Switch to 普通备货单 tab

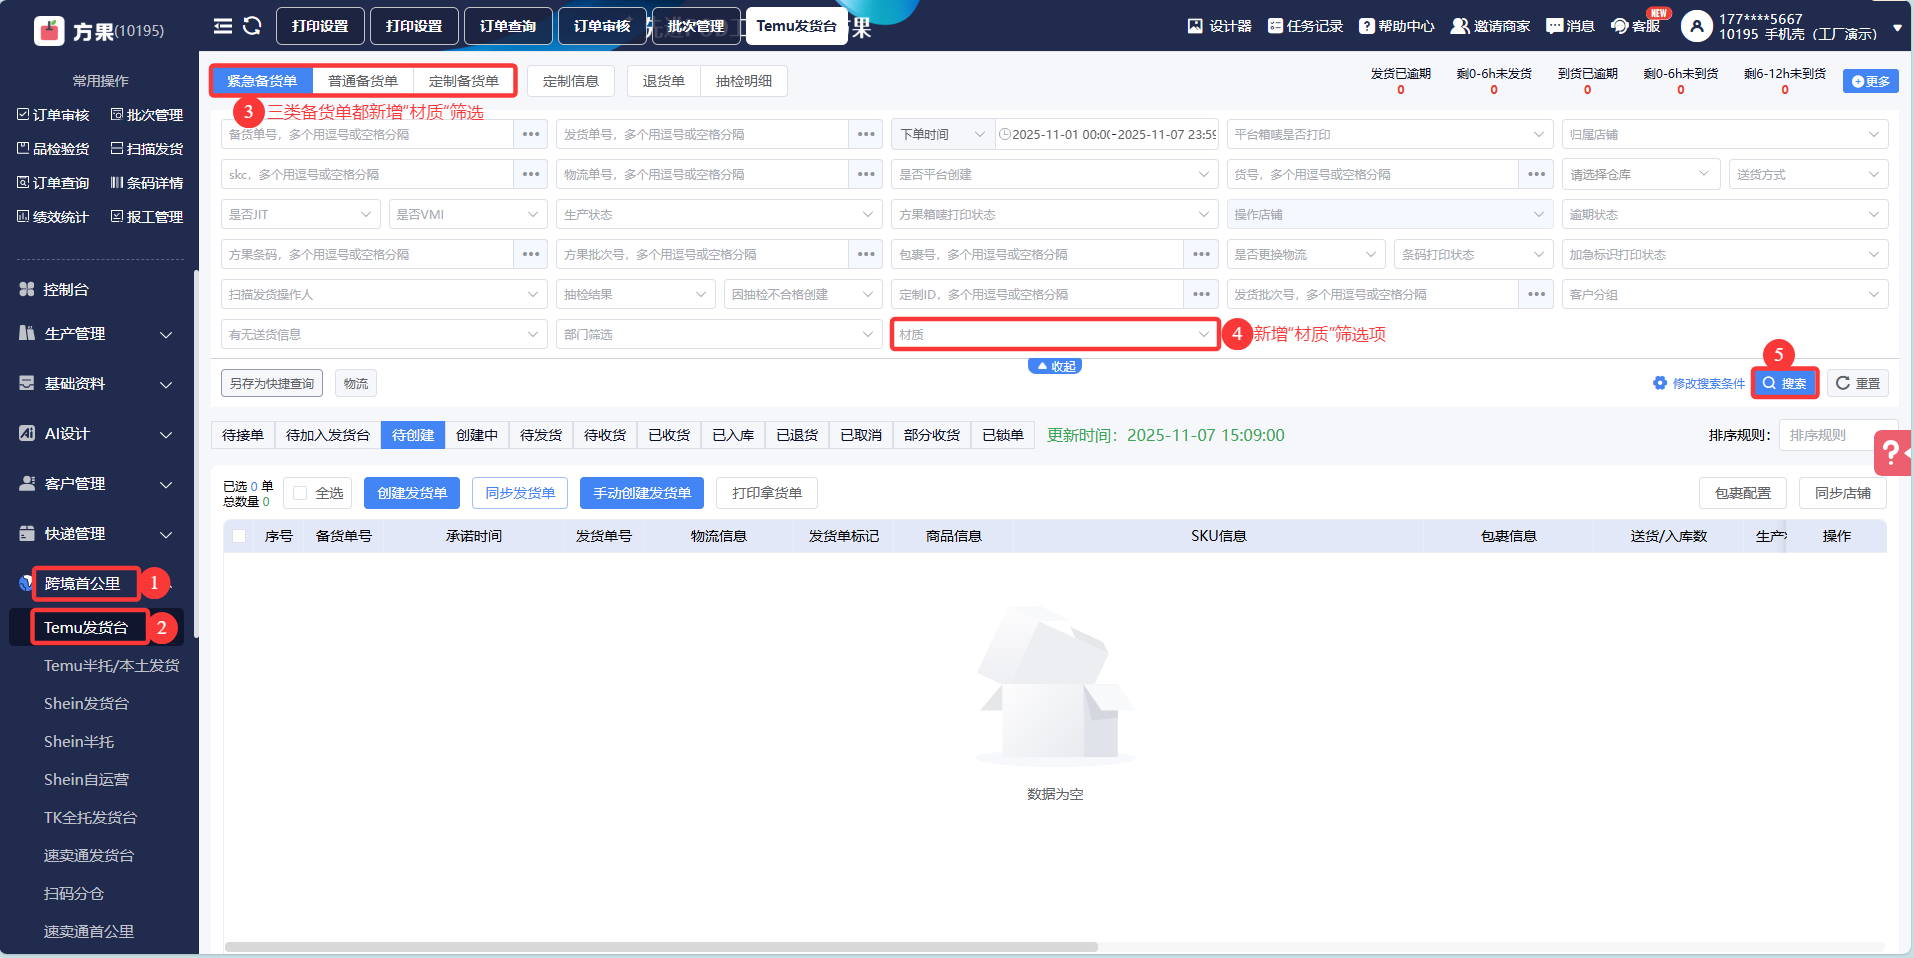[x=363, y=81]
